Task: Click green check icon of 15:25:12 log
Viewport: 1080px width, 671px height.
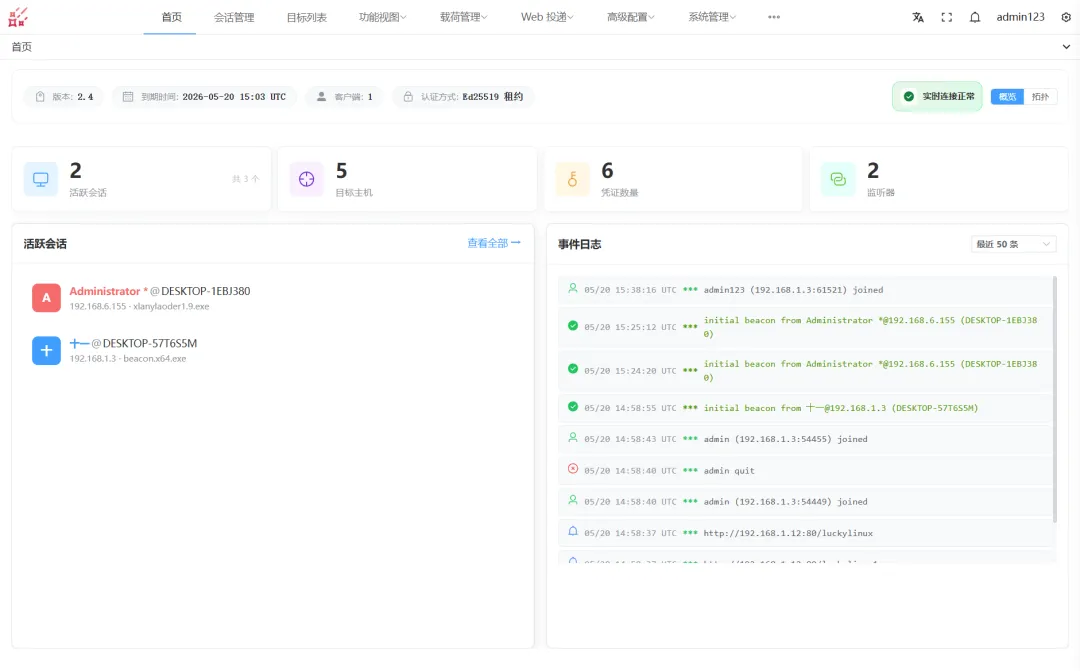Action: click(572, 325)
